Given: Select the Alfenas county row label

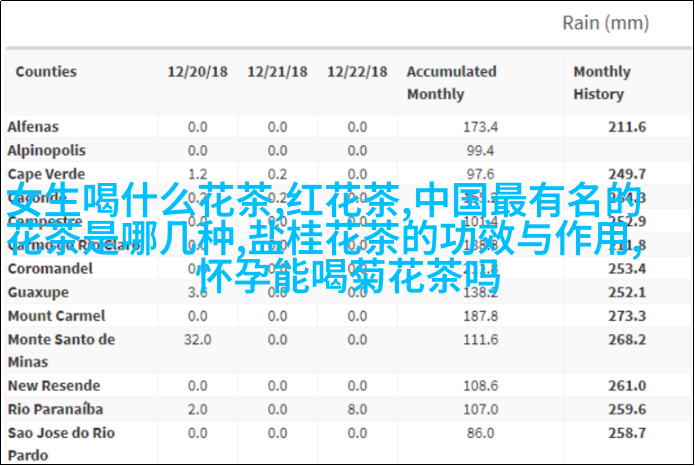Looking at the screenshot, I should [33, 127].
